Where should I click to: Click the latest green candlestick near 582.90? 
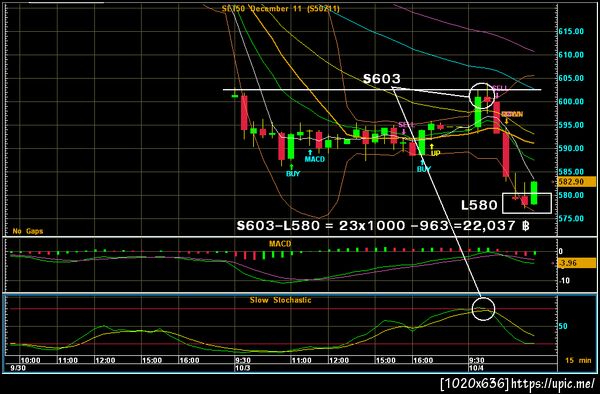pyautogui.click(x=534, y=193)
